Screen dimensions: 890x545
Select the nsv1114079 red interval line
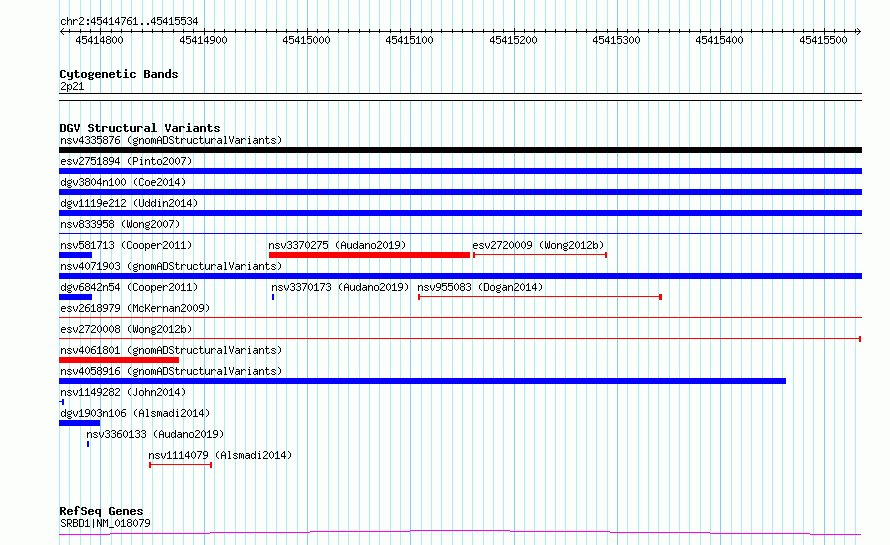point(180,465)
